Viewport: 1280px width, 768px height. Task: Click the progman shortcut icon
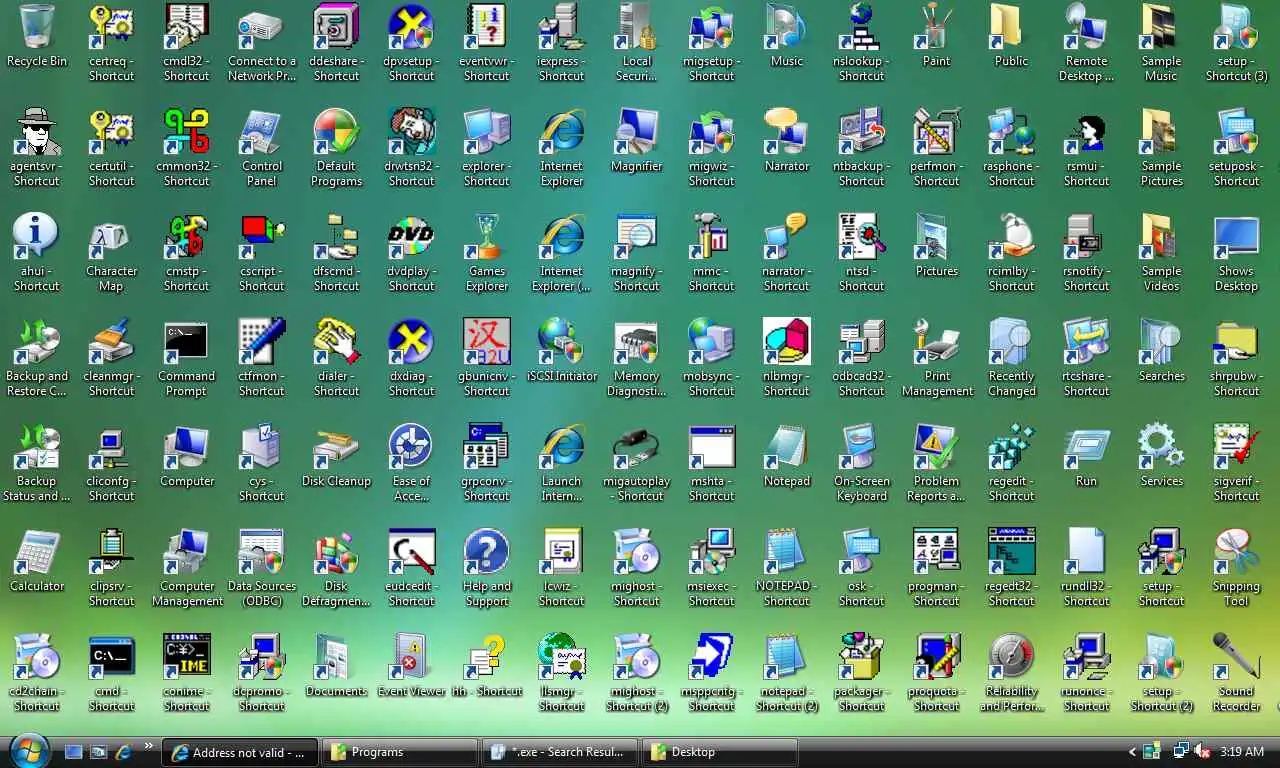937,552
